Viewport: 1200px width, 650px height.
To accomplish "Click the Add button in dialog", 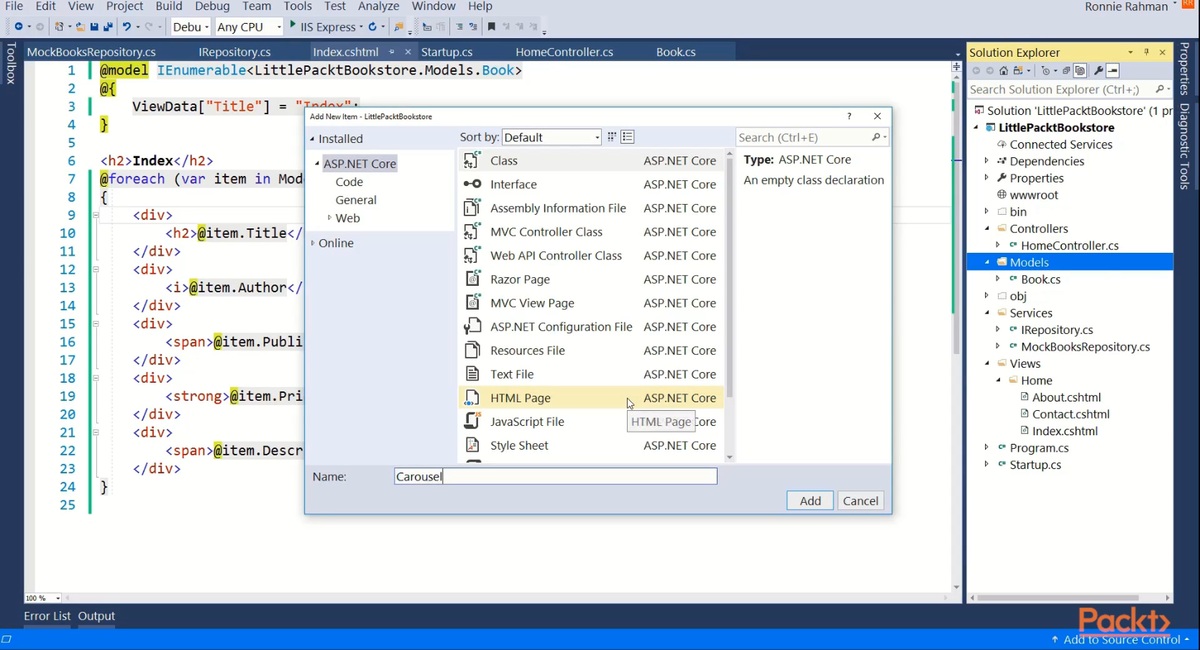I will tap(810, 501).
